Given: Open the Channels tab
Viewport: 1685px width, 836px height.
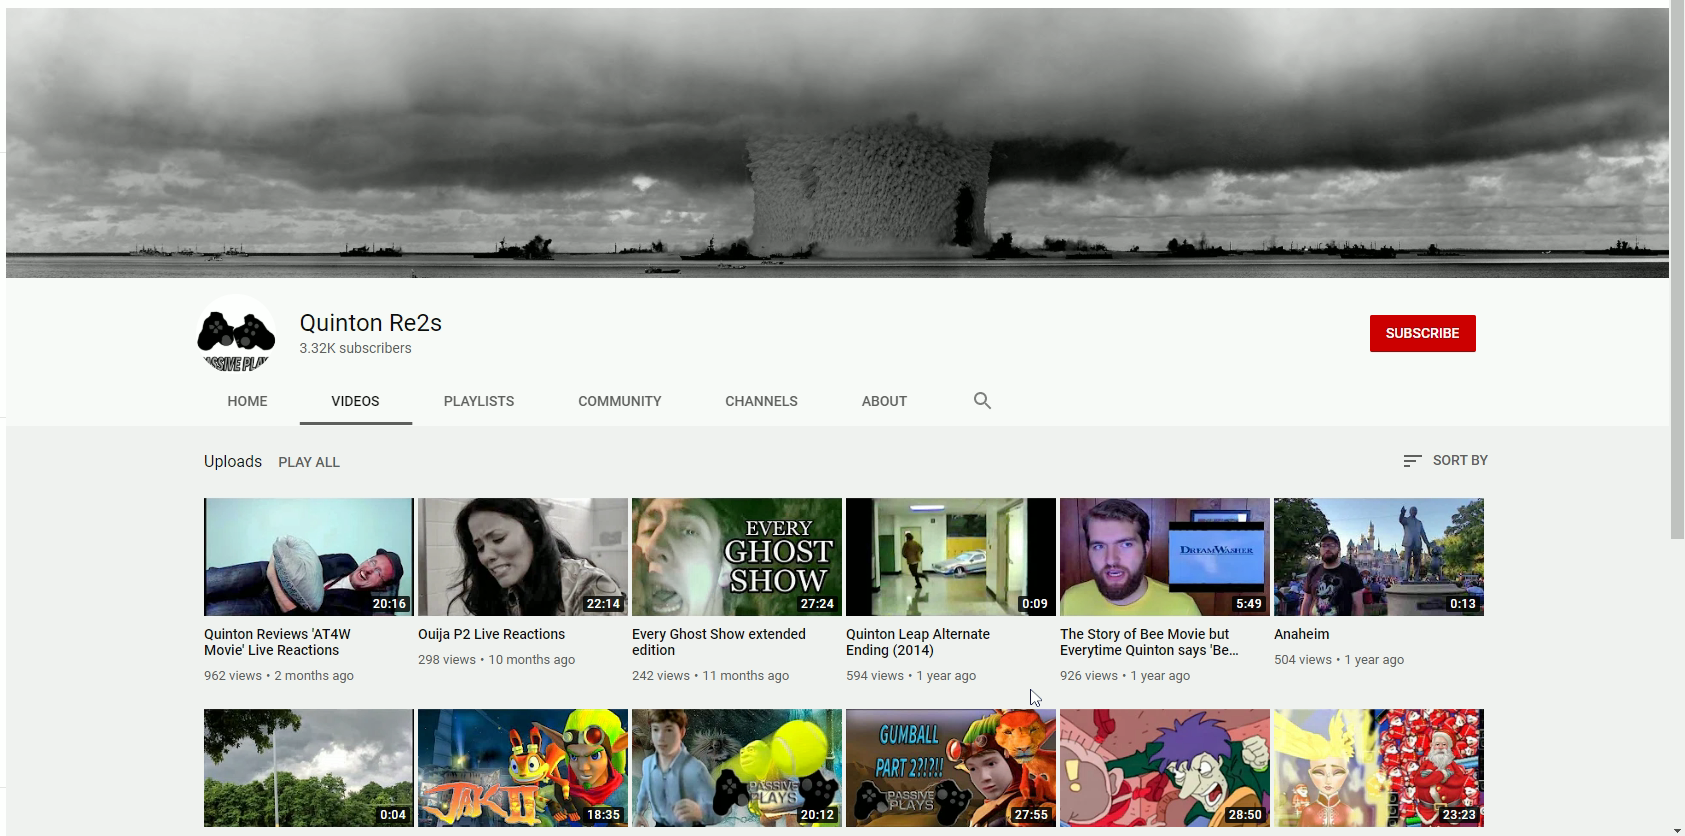Looking at the screenshot, I should click(761, 401).
